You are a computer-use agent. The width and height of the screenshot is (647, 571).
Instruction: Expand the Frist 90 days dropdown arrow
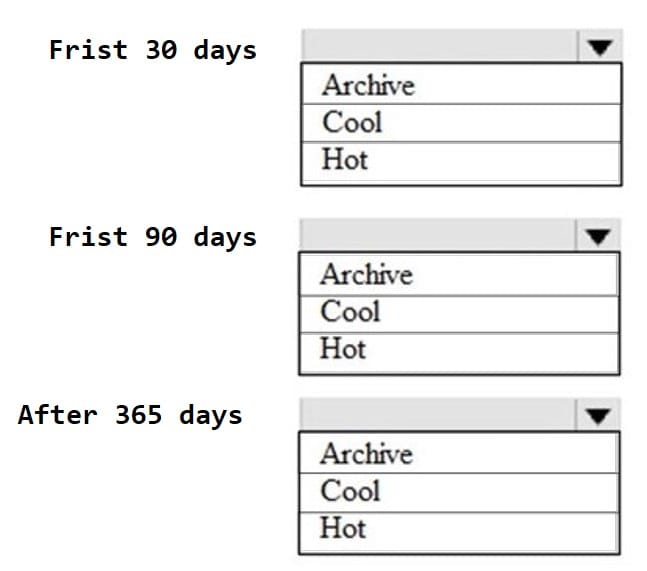(x=598, y=236)
